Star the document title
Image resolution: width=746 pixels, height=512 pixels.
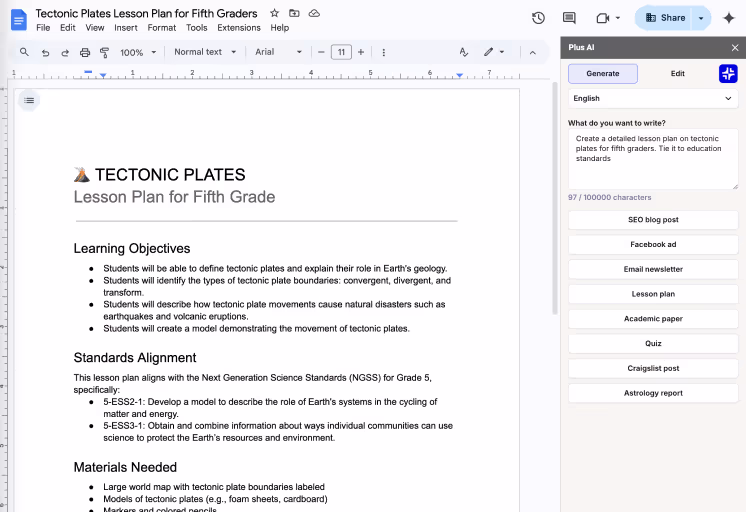[275, 13]
